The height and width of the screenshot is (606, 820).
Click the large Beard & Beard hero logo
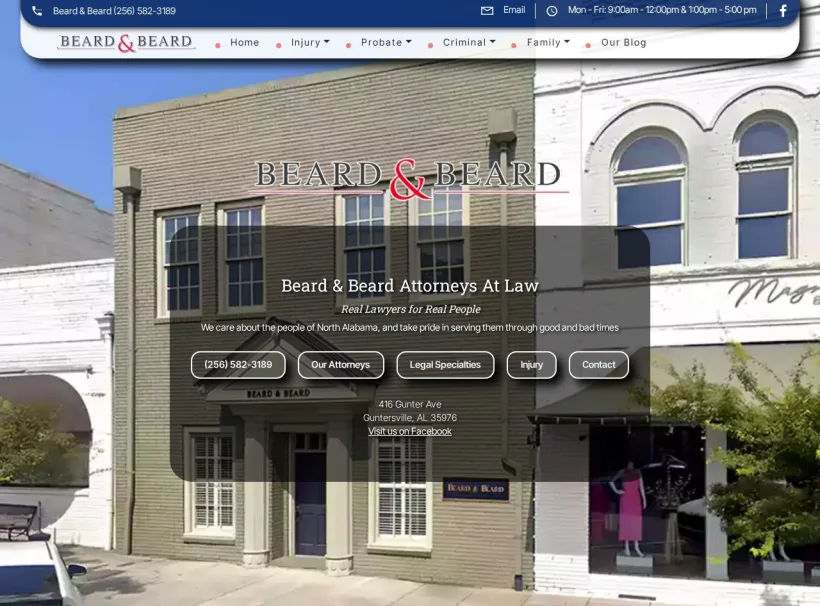tap(408, 179)
